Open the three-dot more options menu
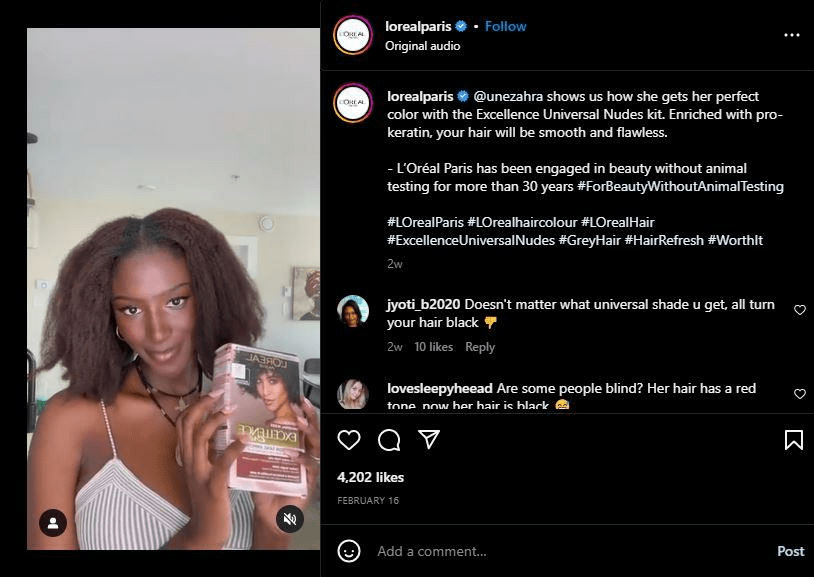The width and height of the screenshot is (814, 577). coord(792,35)
